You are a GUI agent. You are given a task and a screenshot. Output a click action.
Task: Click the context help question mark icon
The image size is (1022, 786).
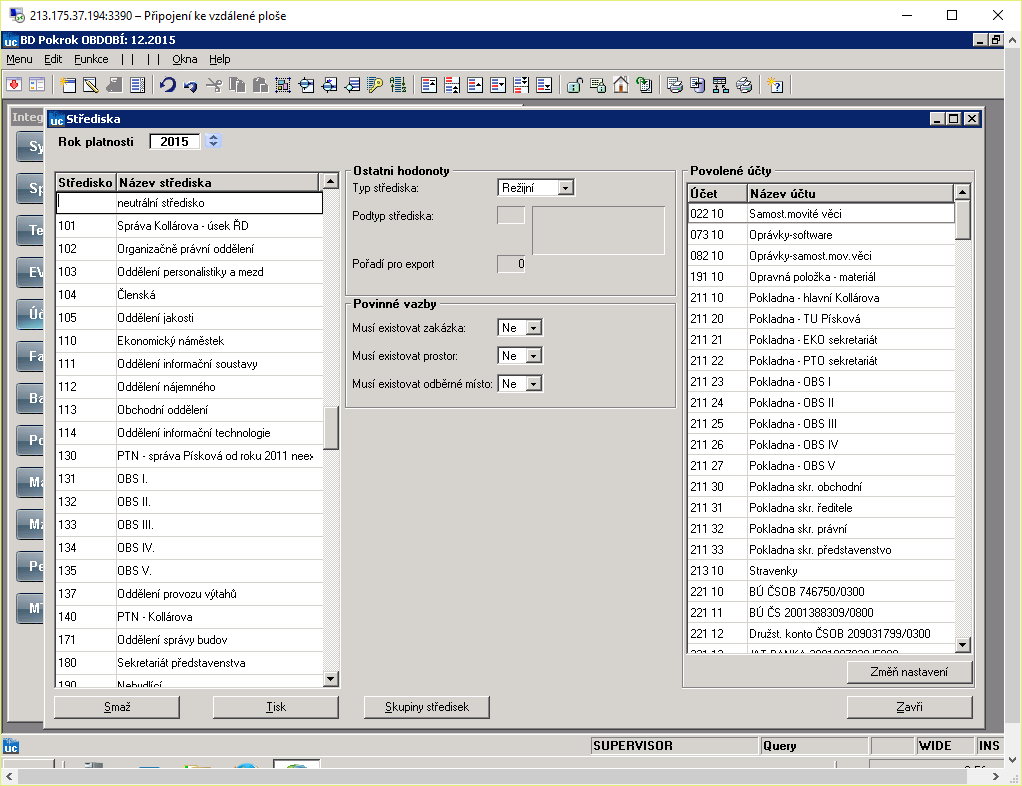coord(775,85)
